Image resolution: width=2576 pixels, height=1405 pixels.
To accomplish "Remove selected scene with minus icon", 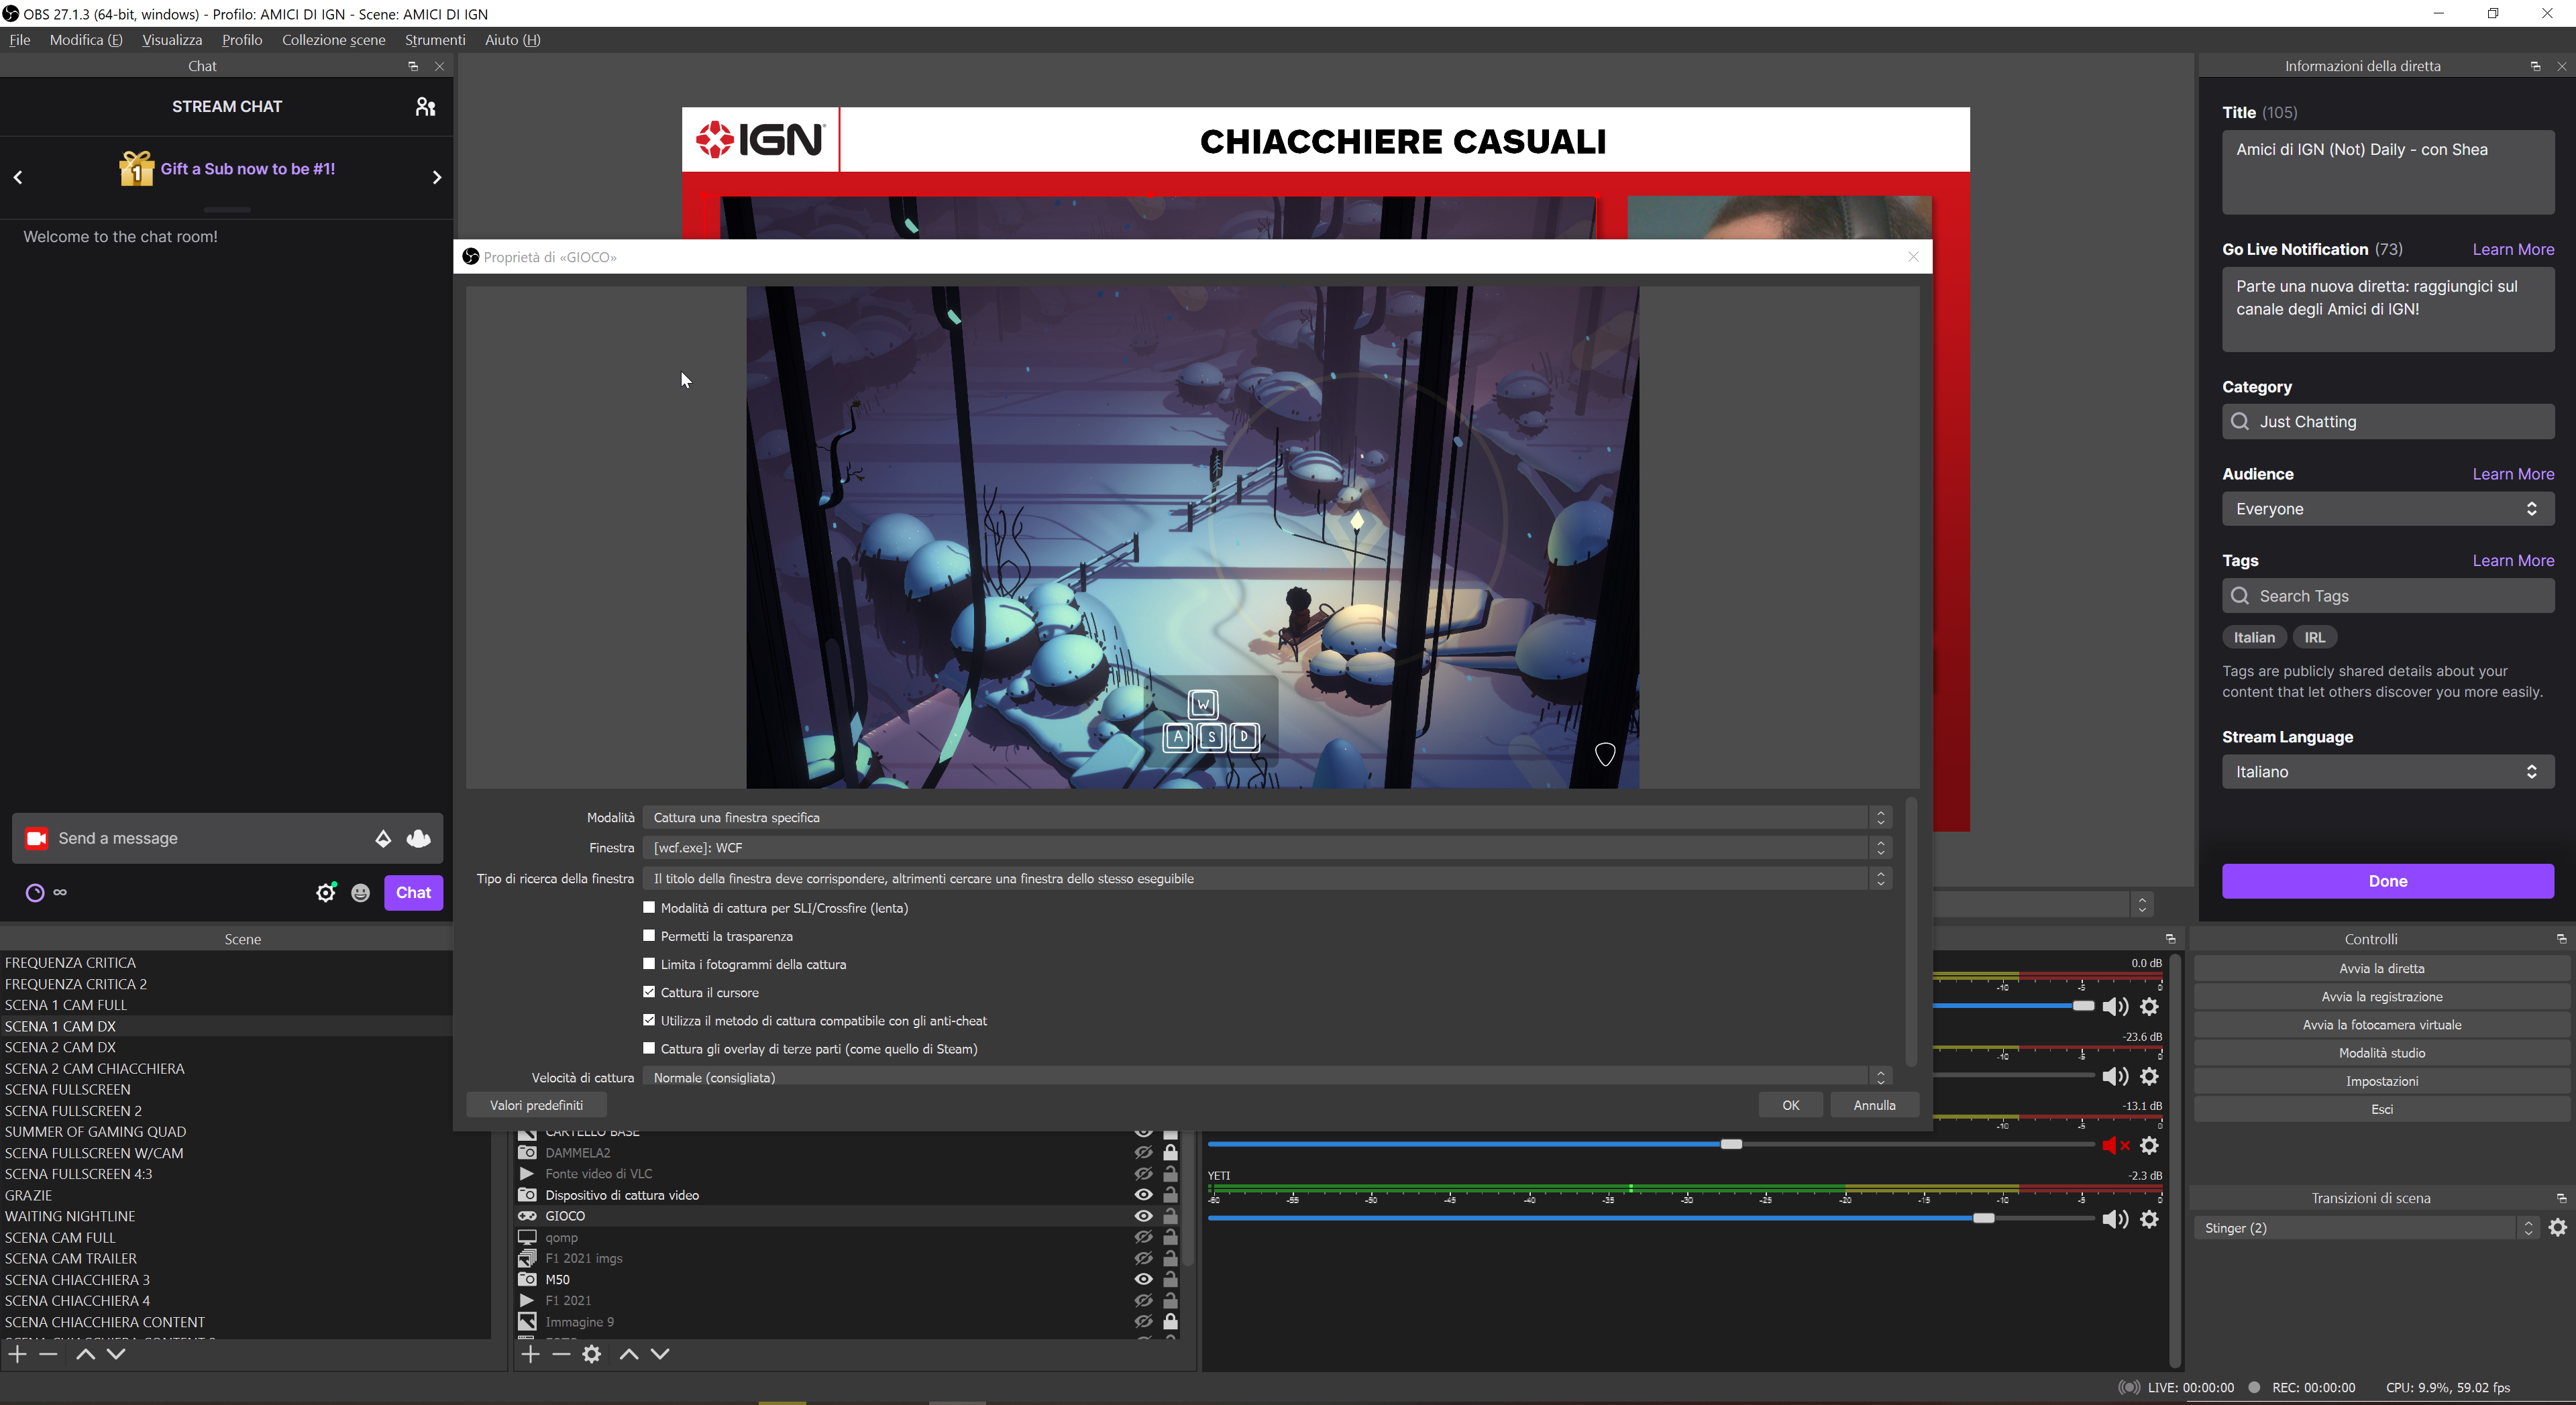I will pos(48,1353).
